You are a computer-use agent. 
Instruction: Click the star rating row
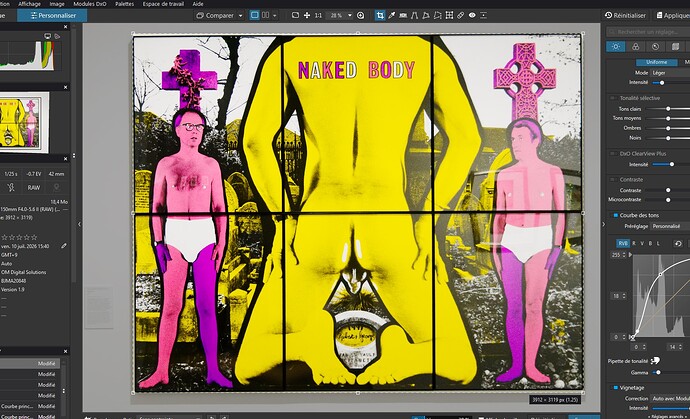click(x=19, y=237)
